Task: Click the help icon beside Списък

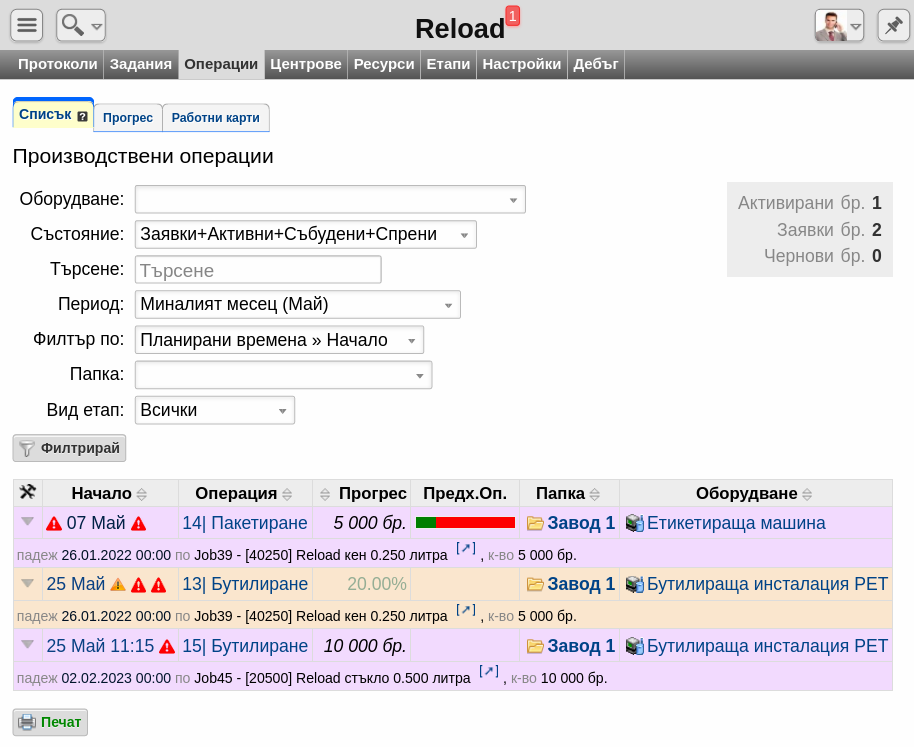Action: (x=83, y=117)
